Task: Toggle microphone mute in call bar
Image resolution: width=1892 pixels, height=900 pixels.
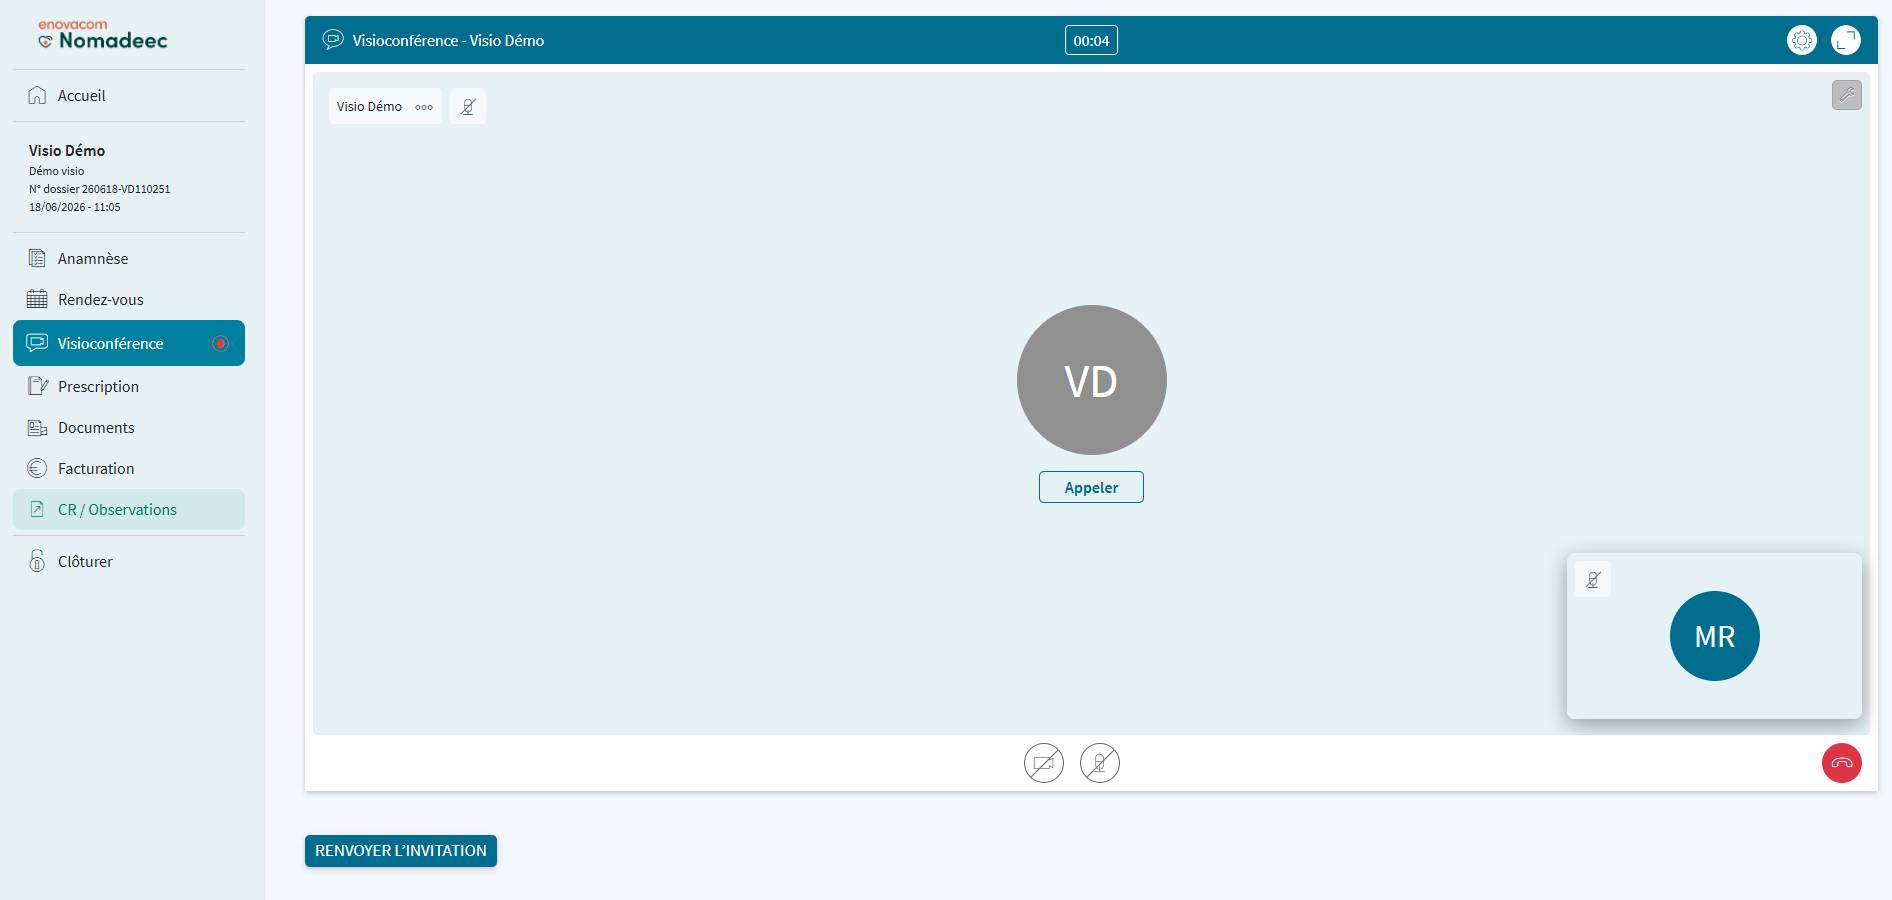Action: click(1100, 763)
